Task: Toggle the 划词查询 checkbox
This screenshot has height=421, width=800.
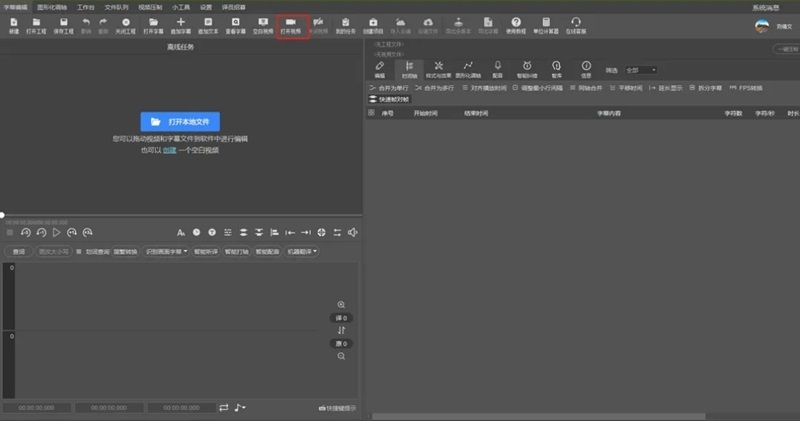Action: [80, 251]
